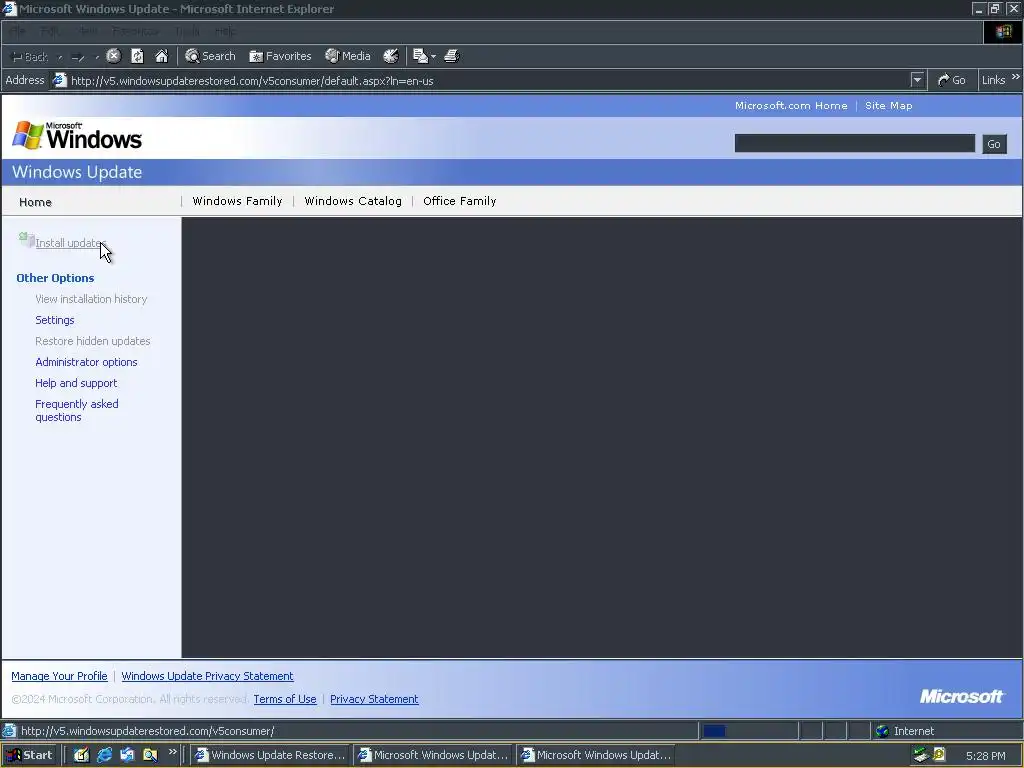
Task: Click the Microsoft search text box
Action: [x=854, y=143]
